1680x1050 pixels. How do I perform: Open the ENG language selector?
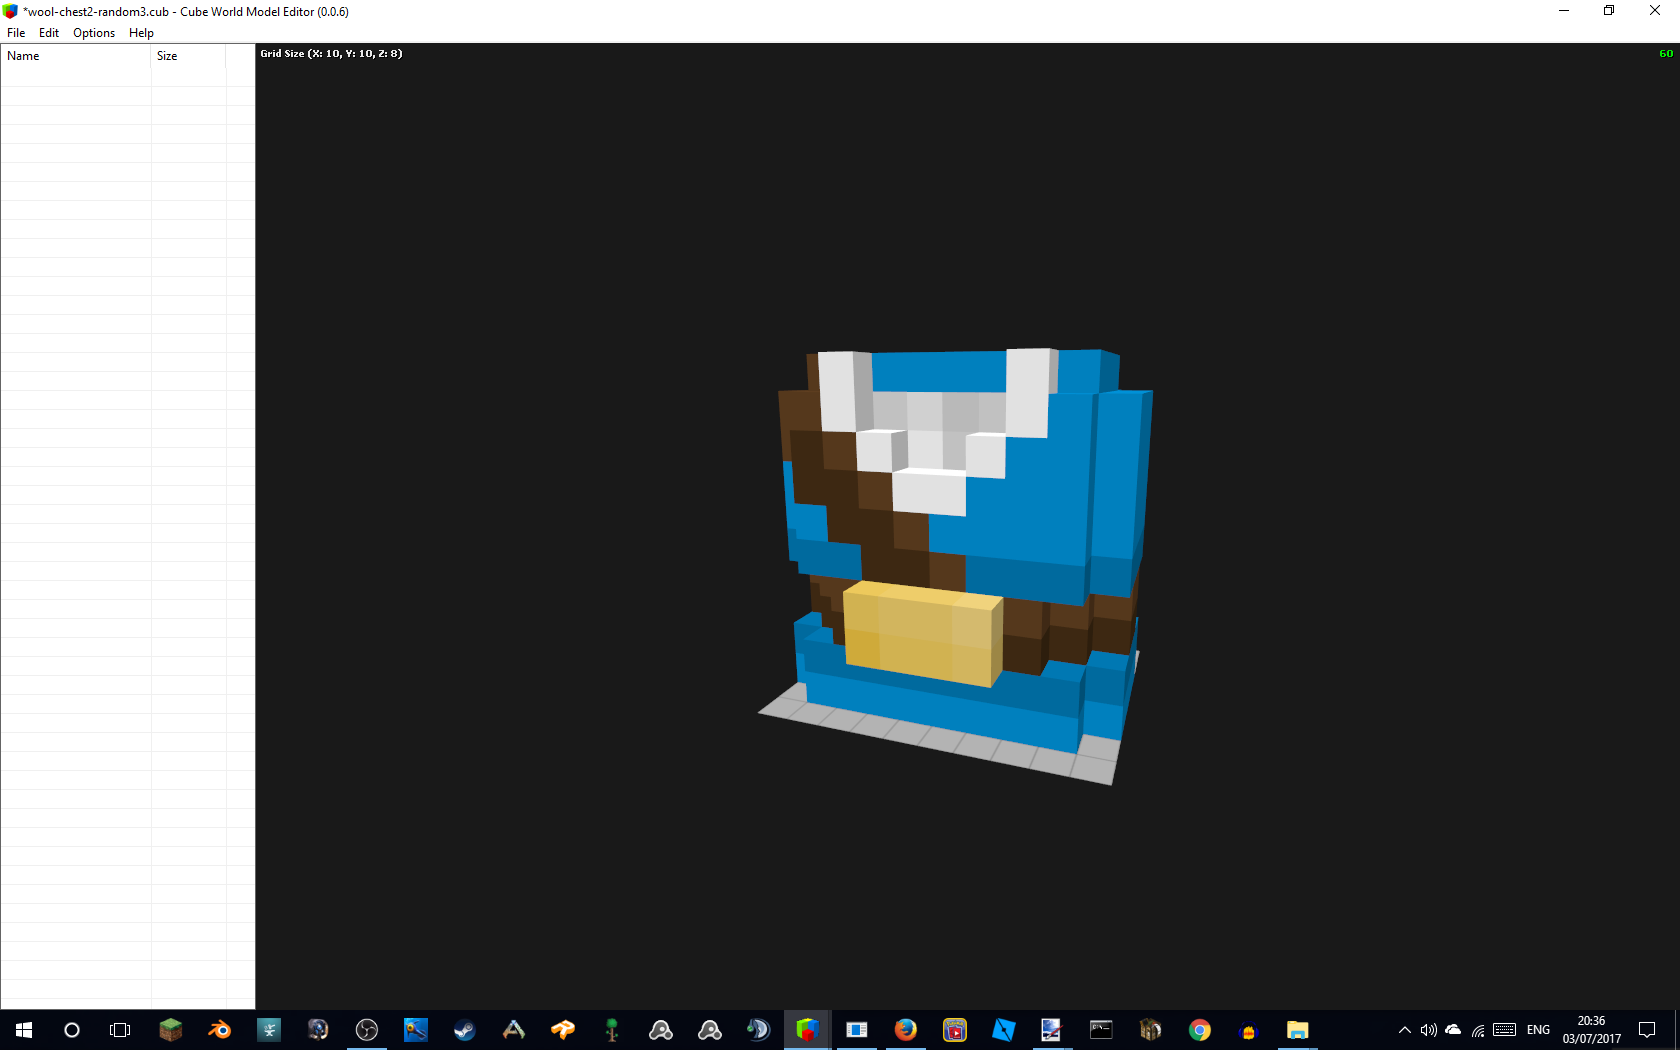pos(1538,1030)
